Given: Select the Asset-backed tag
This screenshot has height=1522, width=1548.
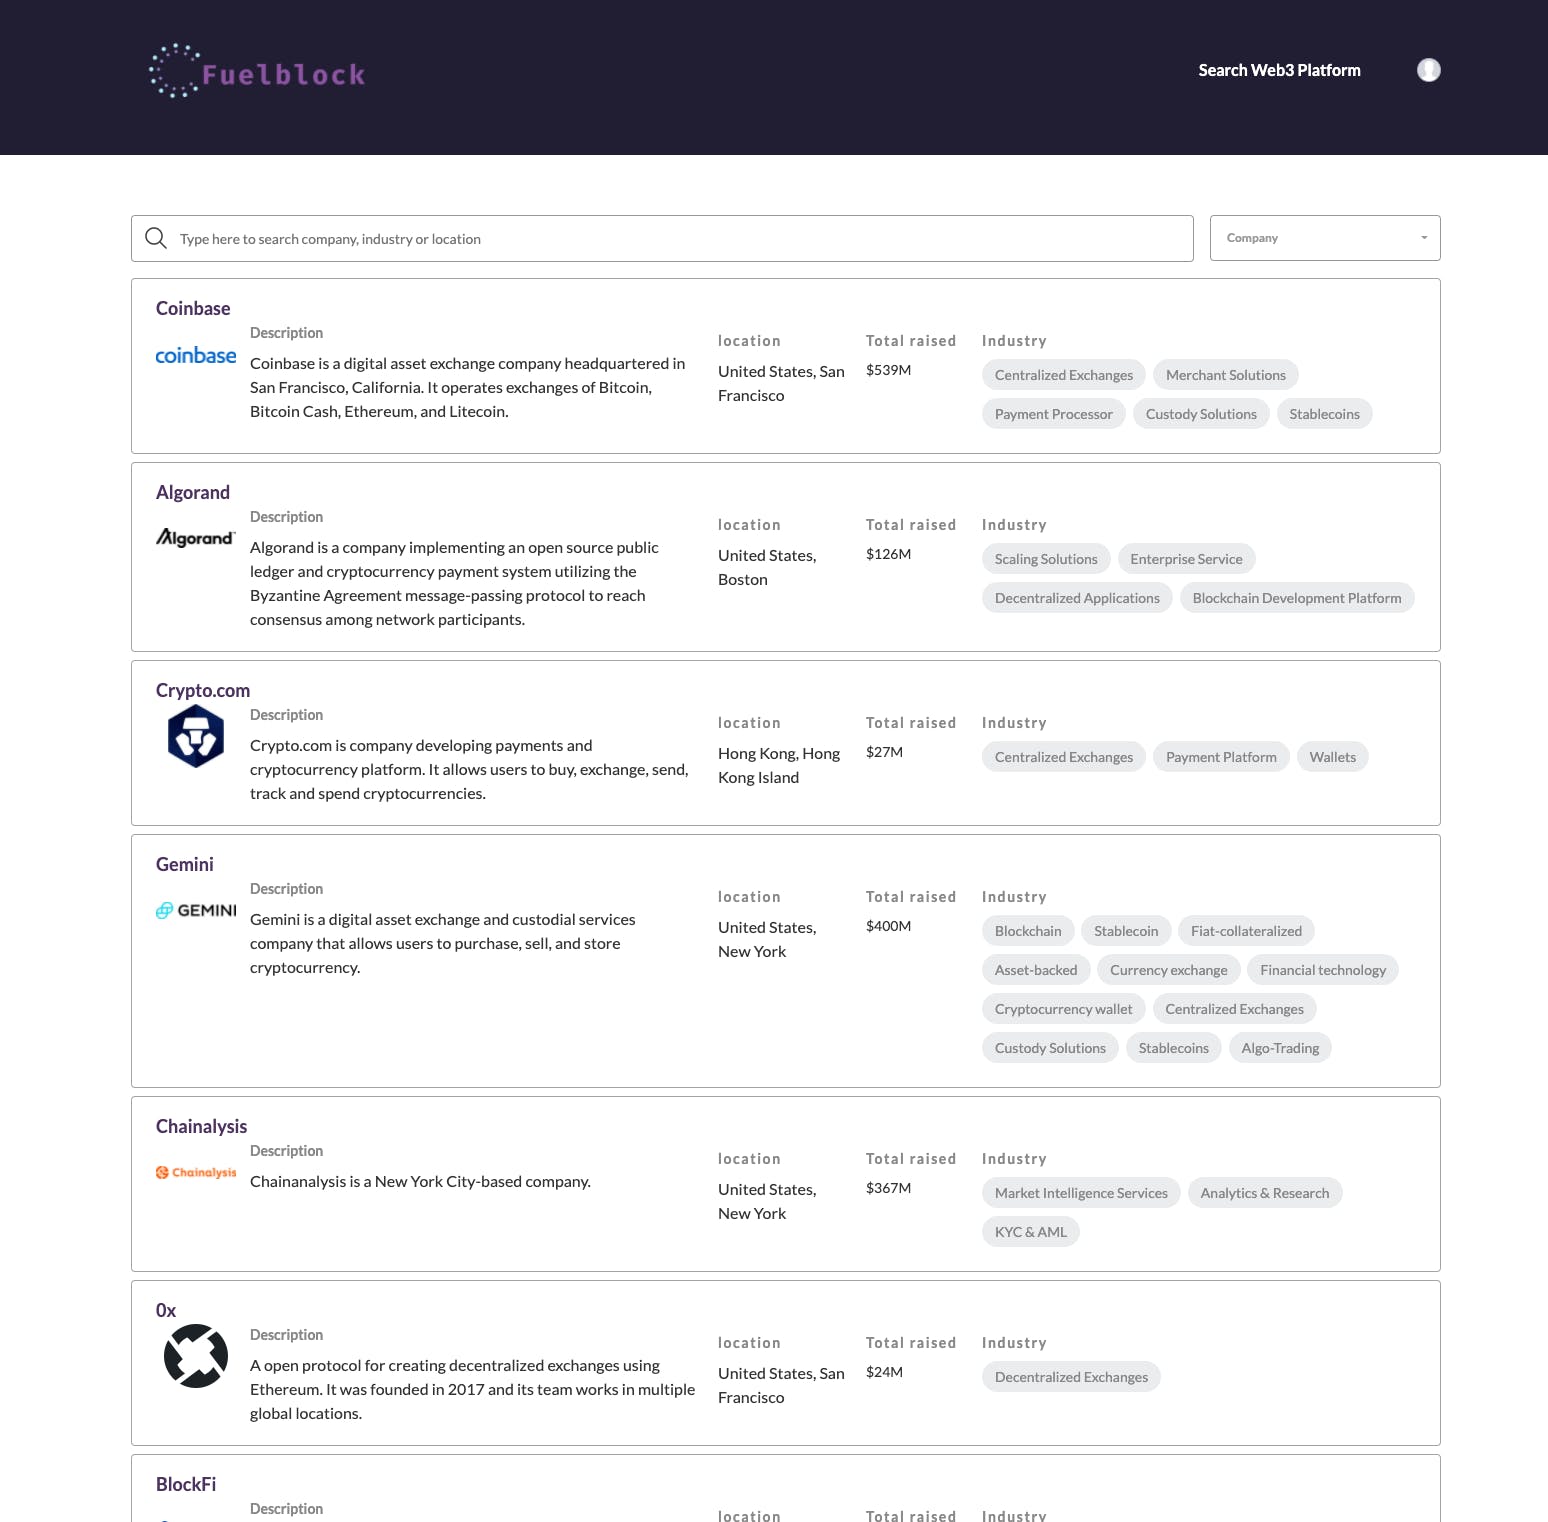Looking at the screenshot, I should (1036, 970).
